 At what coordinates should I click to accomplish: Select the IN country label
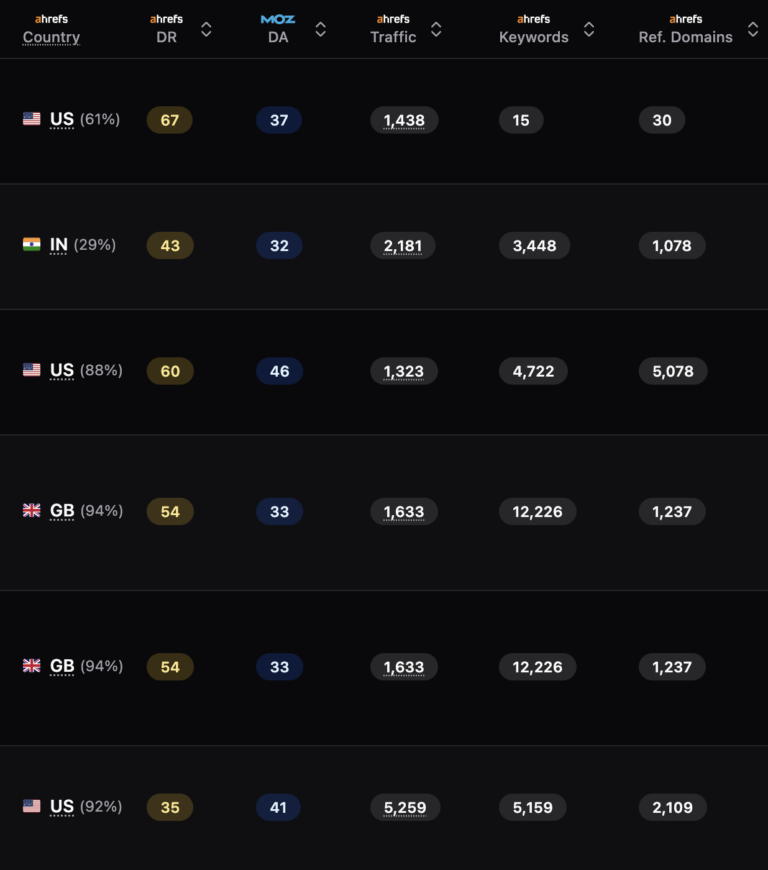tap(59, 245)
